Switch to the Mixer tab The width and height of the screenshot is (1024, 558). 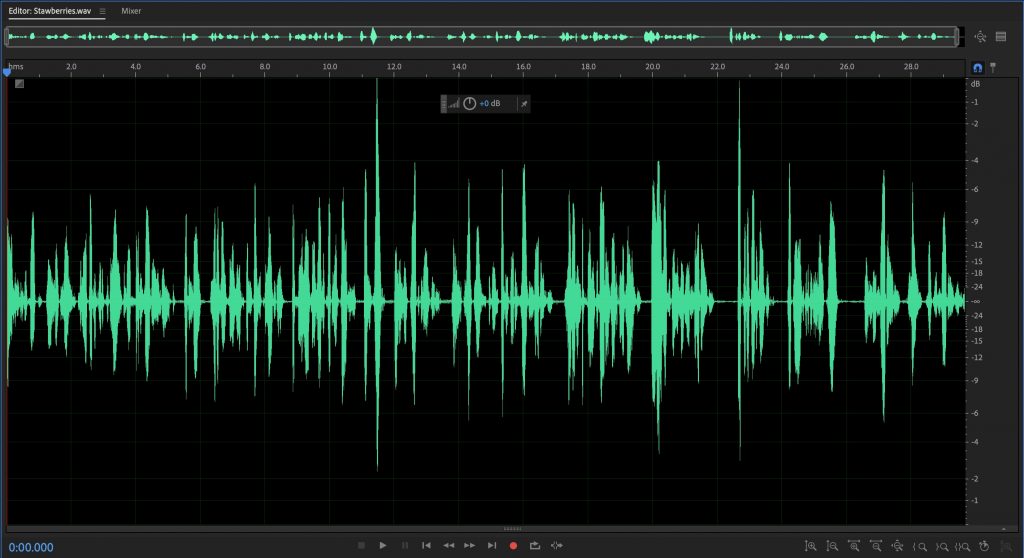click(x=131, y=10)
